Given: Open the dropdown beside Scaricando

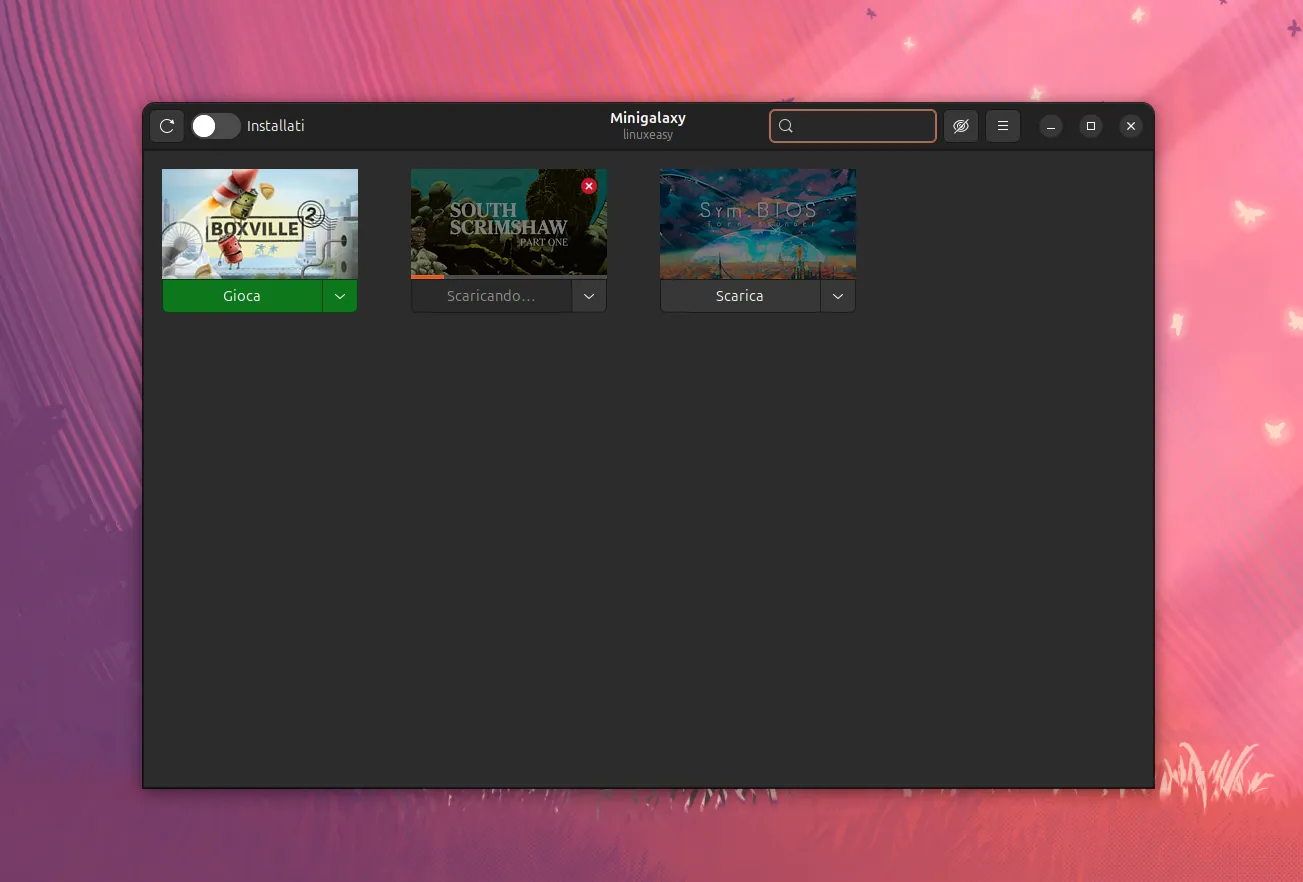Looking at the screenshot, I should click(589, 296).
